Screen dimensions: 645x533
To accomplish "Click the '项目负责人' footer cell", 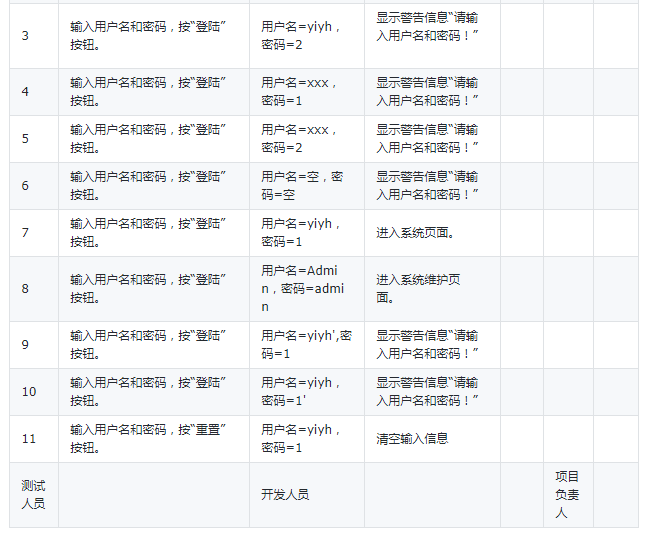I will [568, 495].
